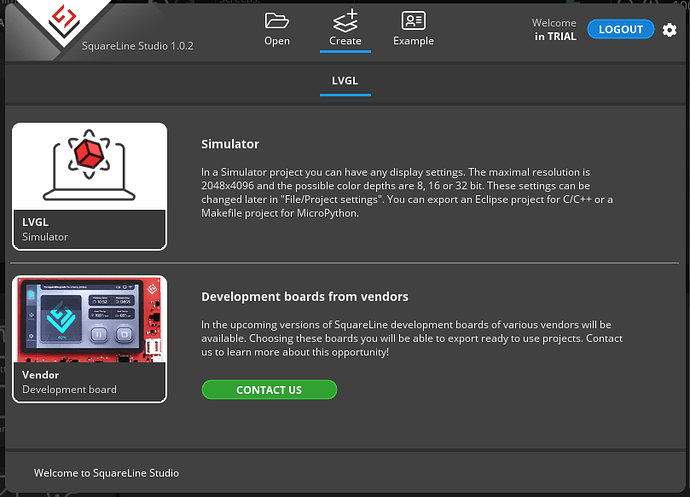
Task: Click the Simulator heading text
Action: [230, 144]
